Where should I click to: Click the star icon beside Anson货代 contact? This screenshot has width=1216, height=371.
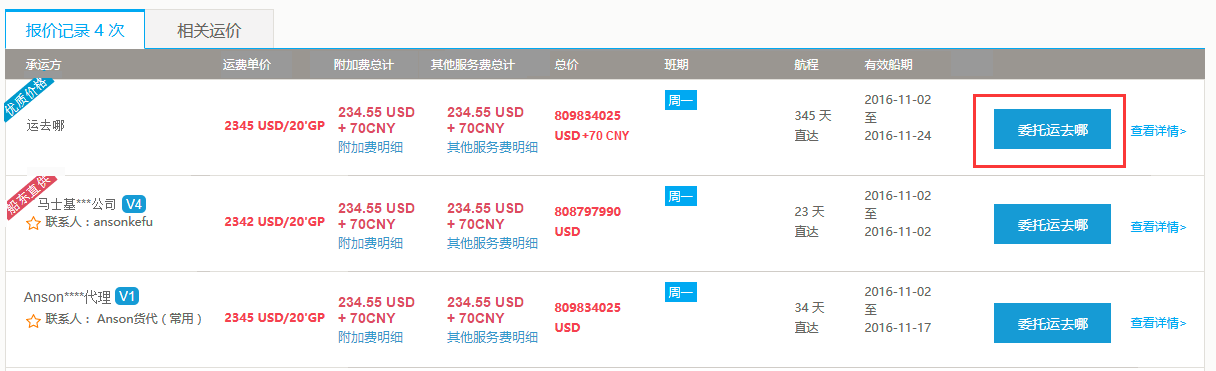33,320
